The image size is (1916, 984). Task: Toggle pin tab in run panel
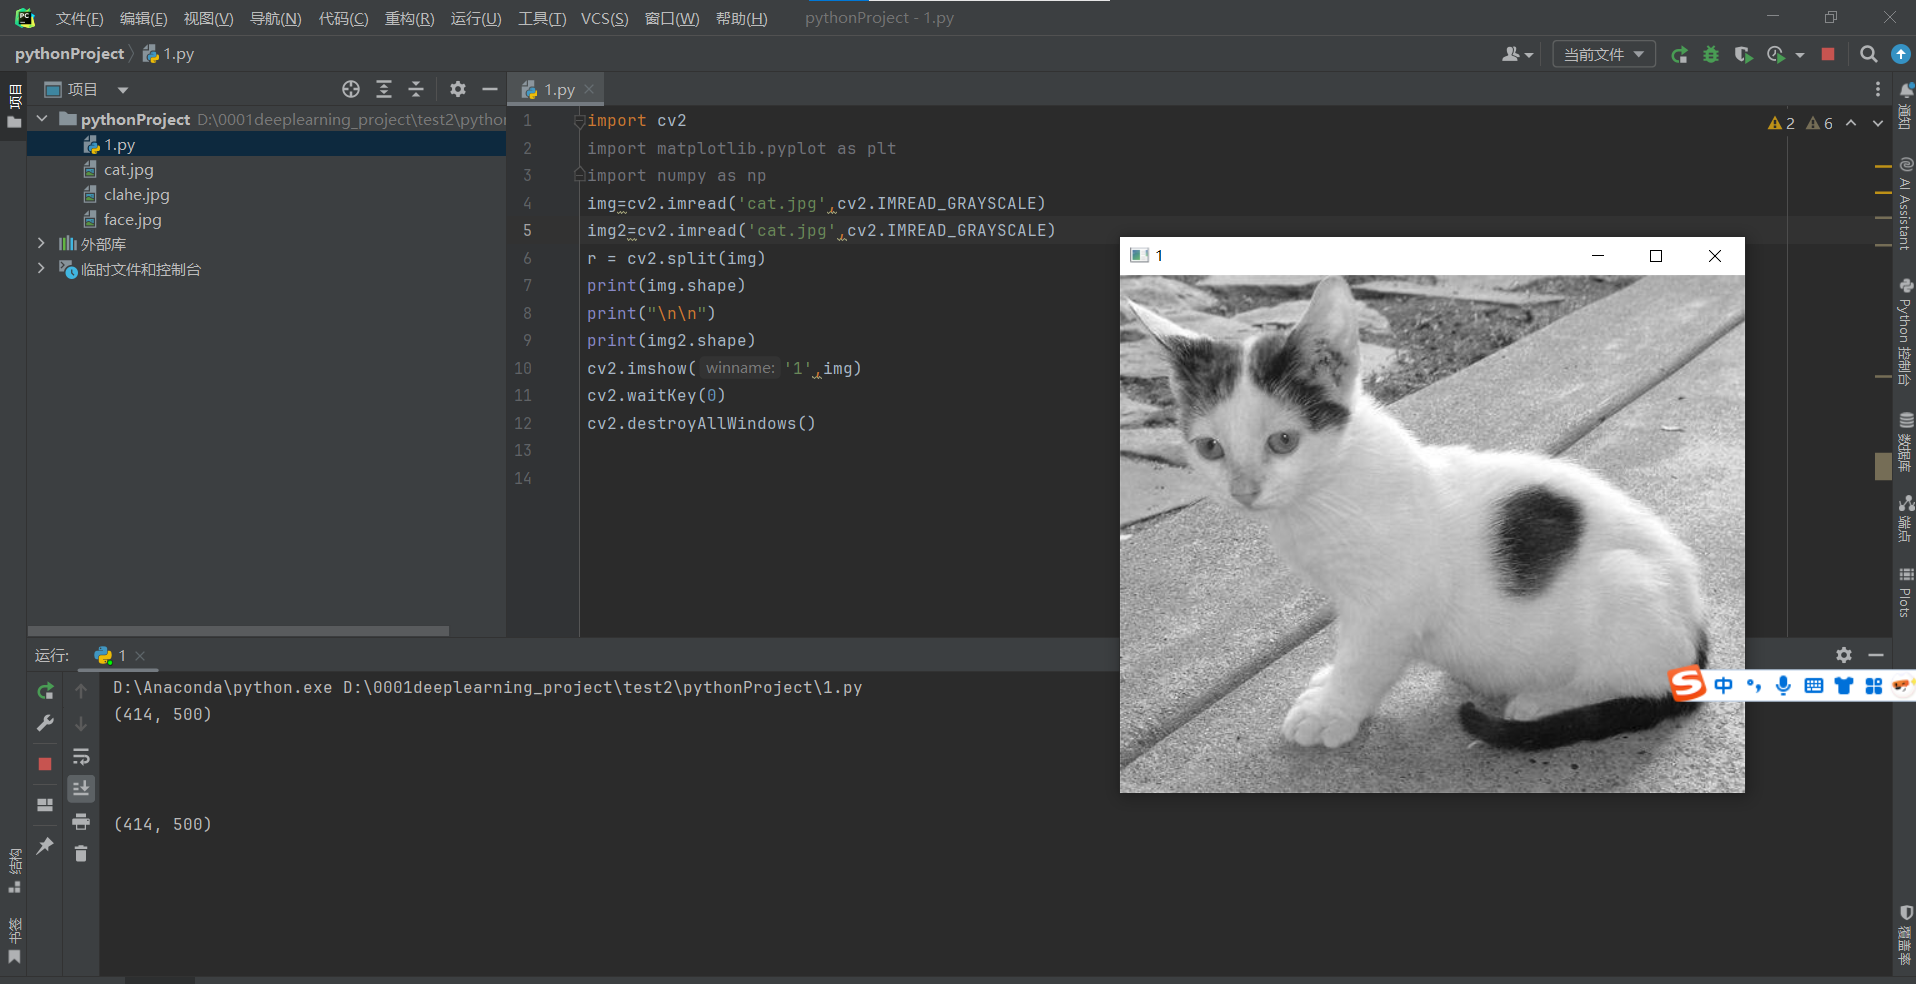click(x=45, y=846)
